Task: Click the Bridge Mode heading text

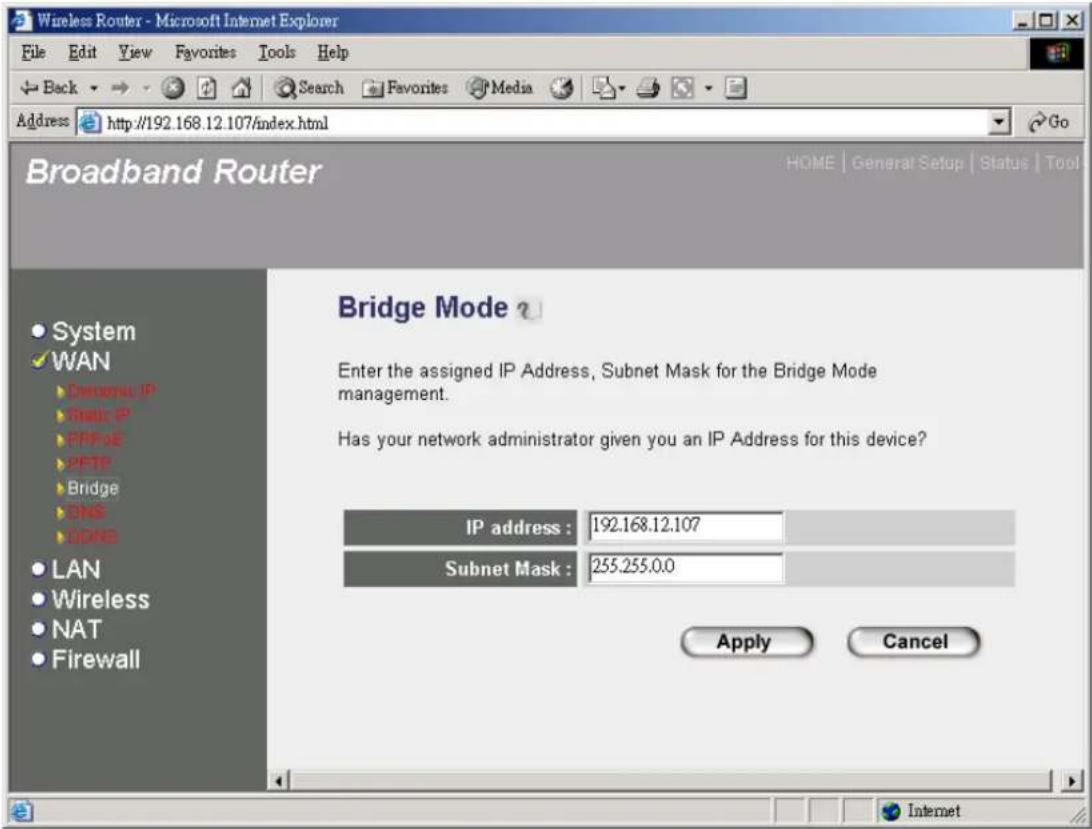Action: point(423,308)
